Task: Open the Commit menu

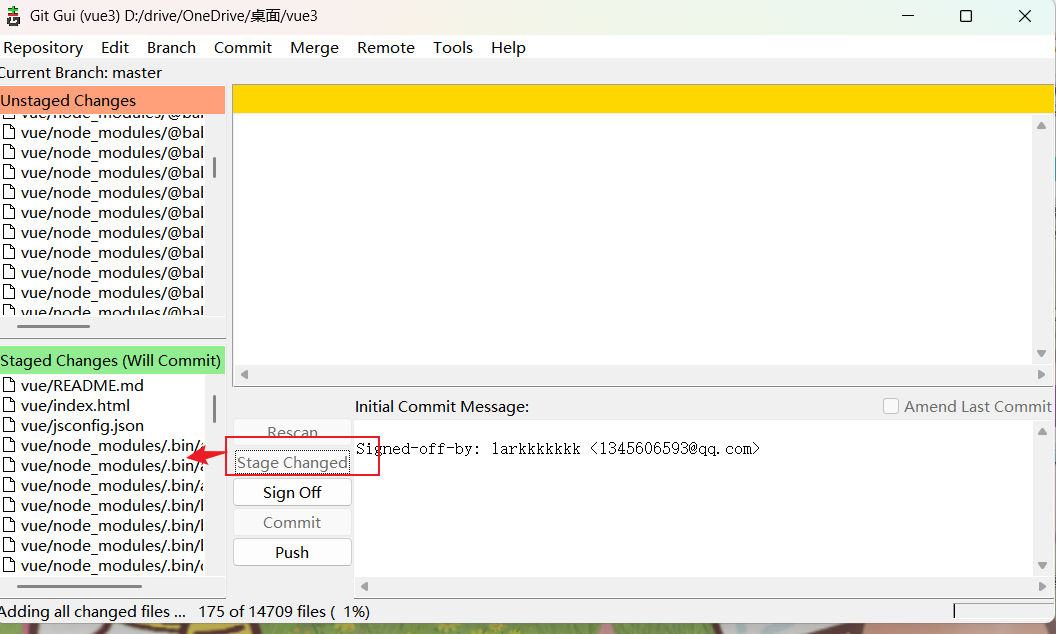Action: [x=242, y=48]
